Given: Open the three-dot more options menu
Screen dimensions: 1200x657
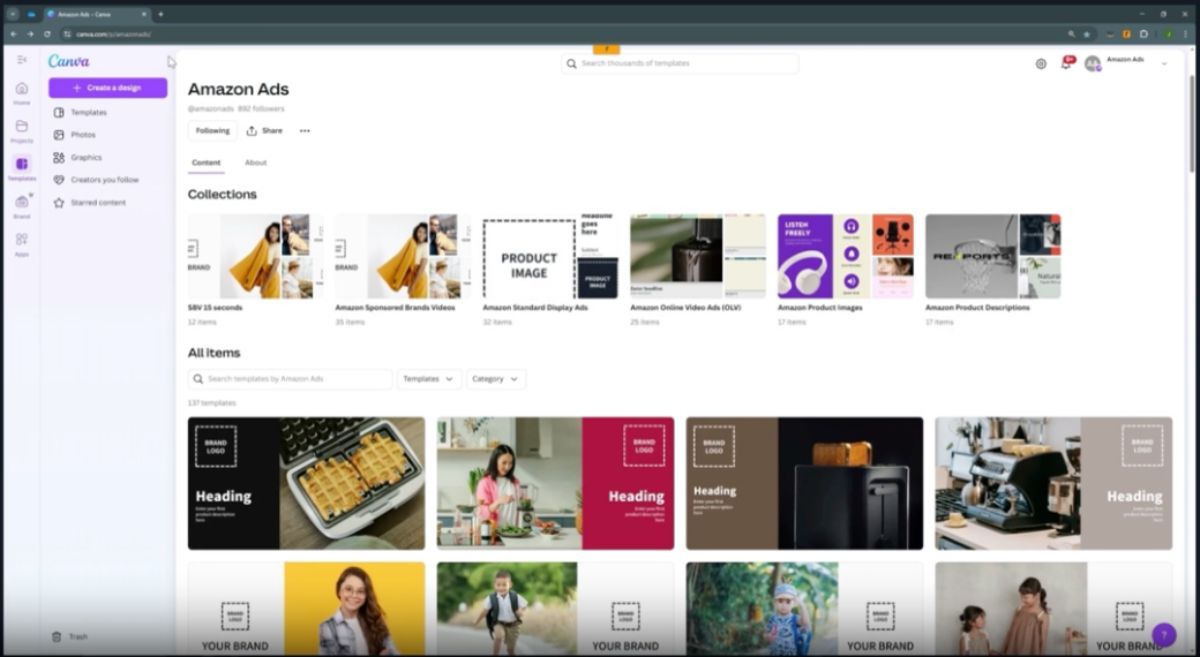Looking at the screenshot, I should click(x=305, y=131).
